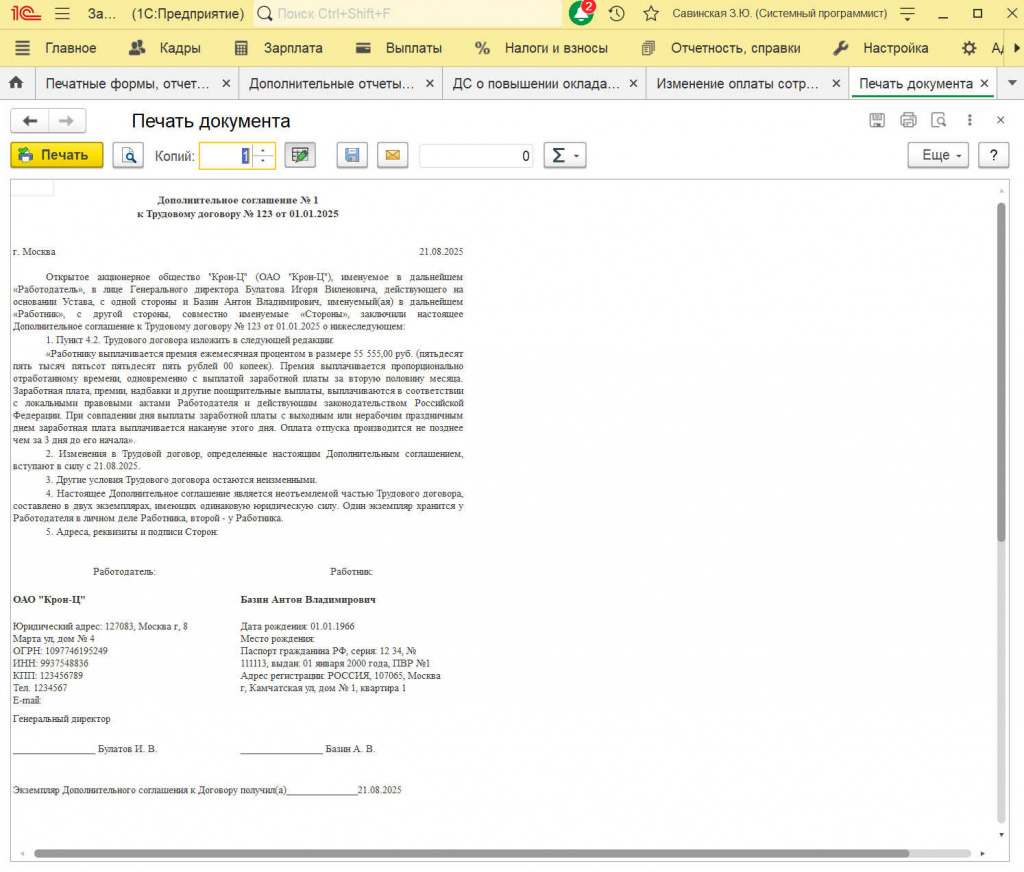Click the administration gear icon
Image resolution: width=1024 pixels, height=872 pixels.
(x=969, y=48)
